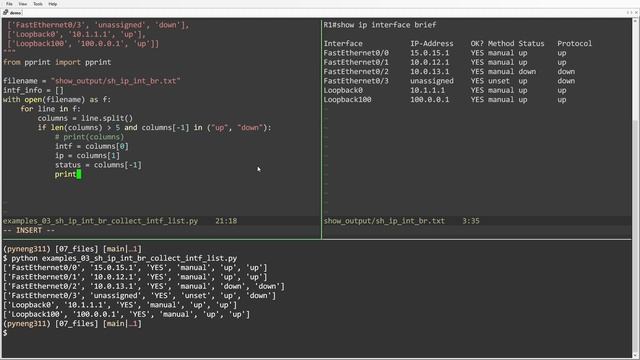Click shell output row for 'FastEthernet0/3'
The height and width of the screenshot is (360, 640).
140,296
